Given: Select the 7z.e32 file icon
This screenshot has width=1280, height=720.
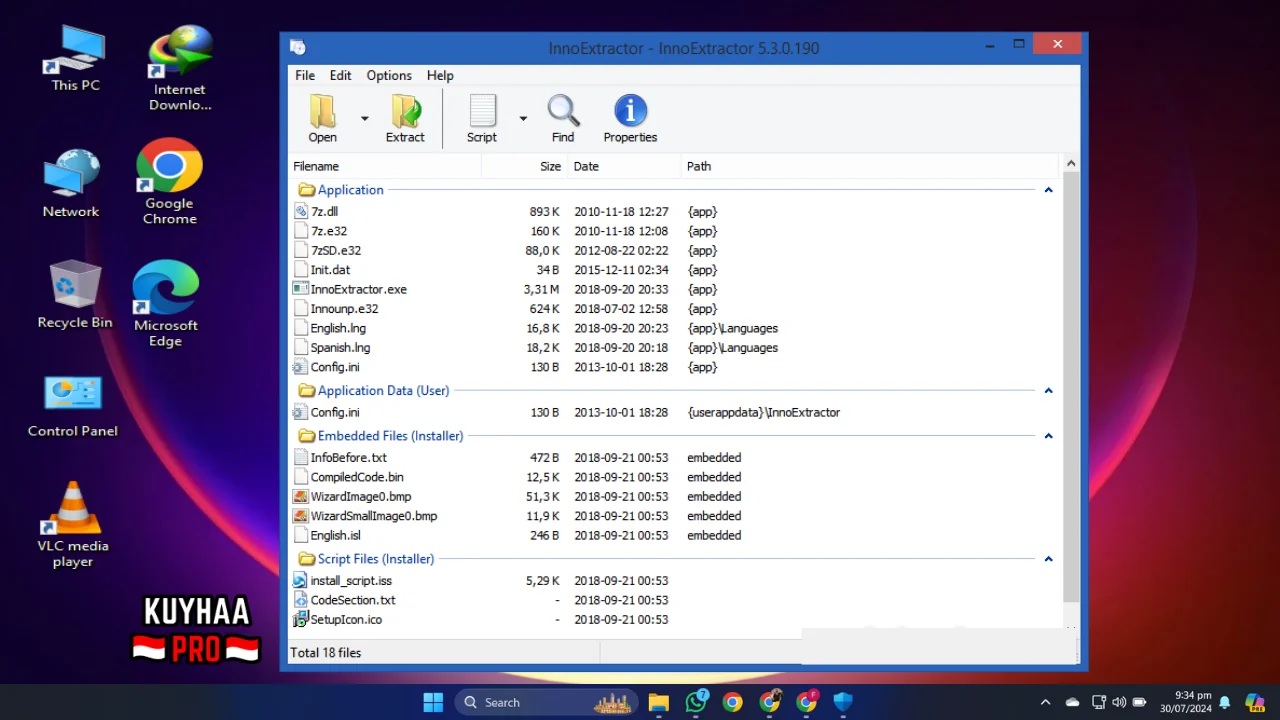Looking at the screenshot, I should pyautogui.click(x=302, y=231).
